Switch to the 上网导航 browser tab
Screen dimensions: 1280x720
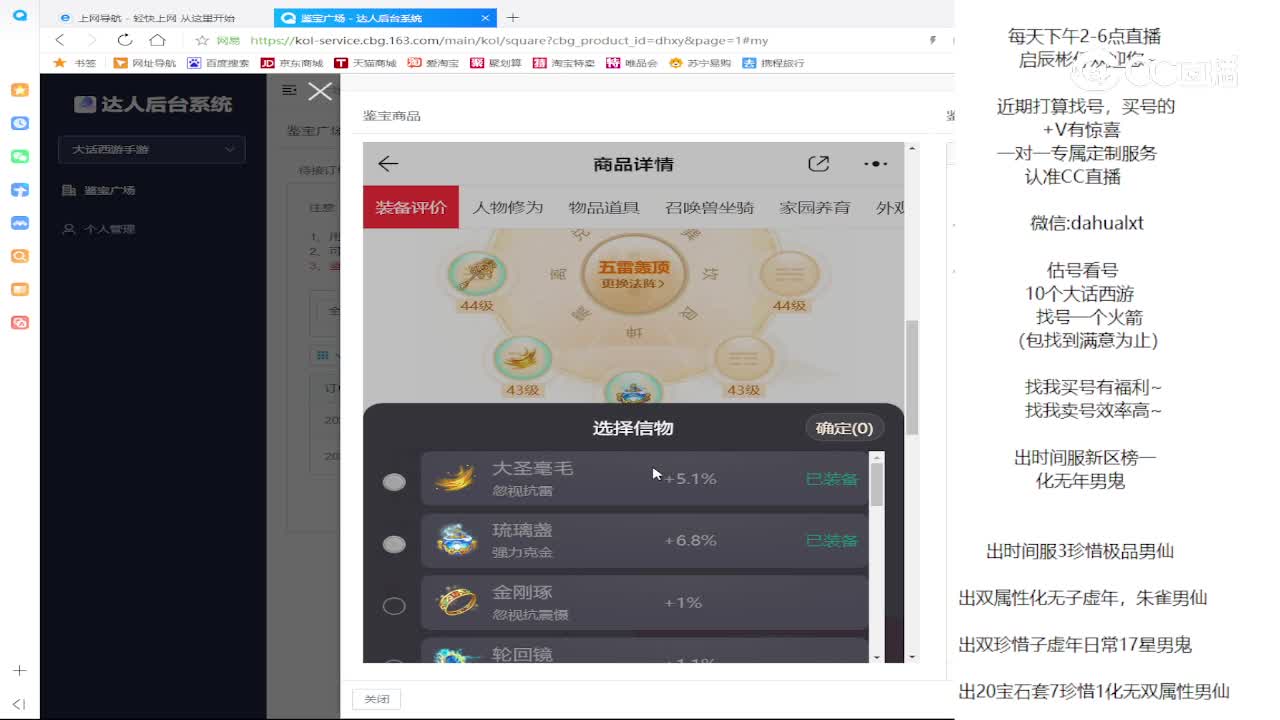pyautogui.click(x=155, y=18)
